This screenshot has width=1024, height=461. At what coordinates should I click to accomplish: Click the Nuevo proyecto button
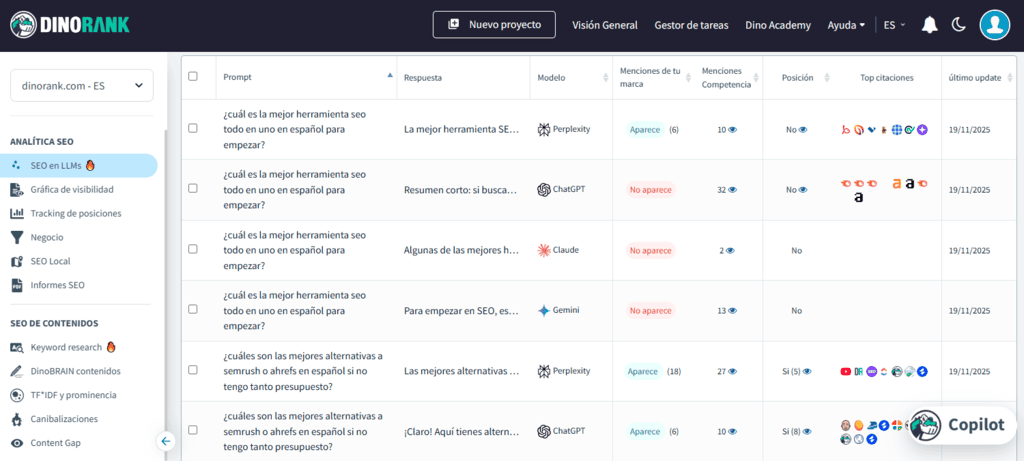tap(494, 25)
